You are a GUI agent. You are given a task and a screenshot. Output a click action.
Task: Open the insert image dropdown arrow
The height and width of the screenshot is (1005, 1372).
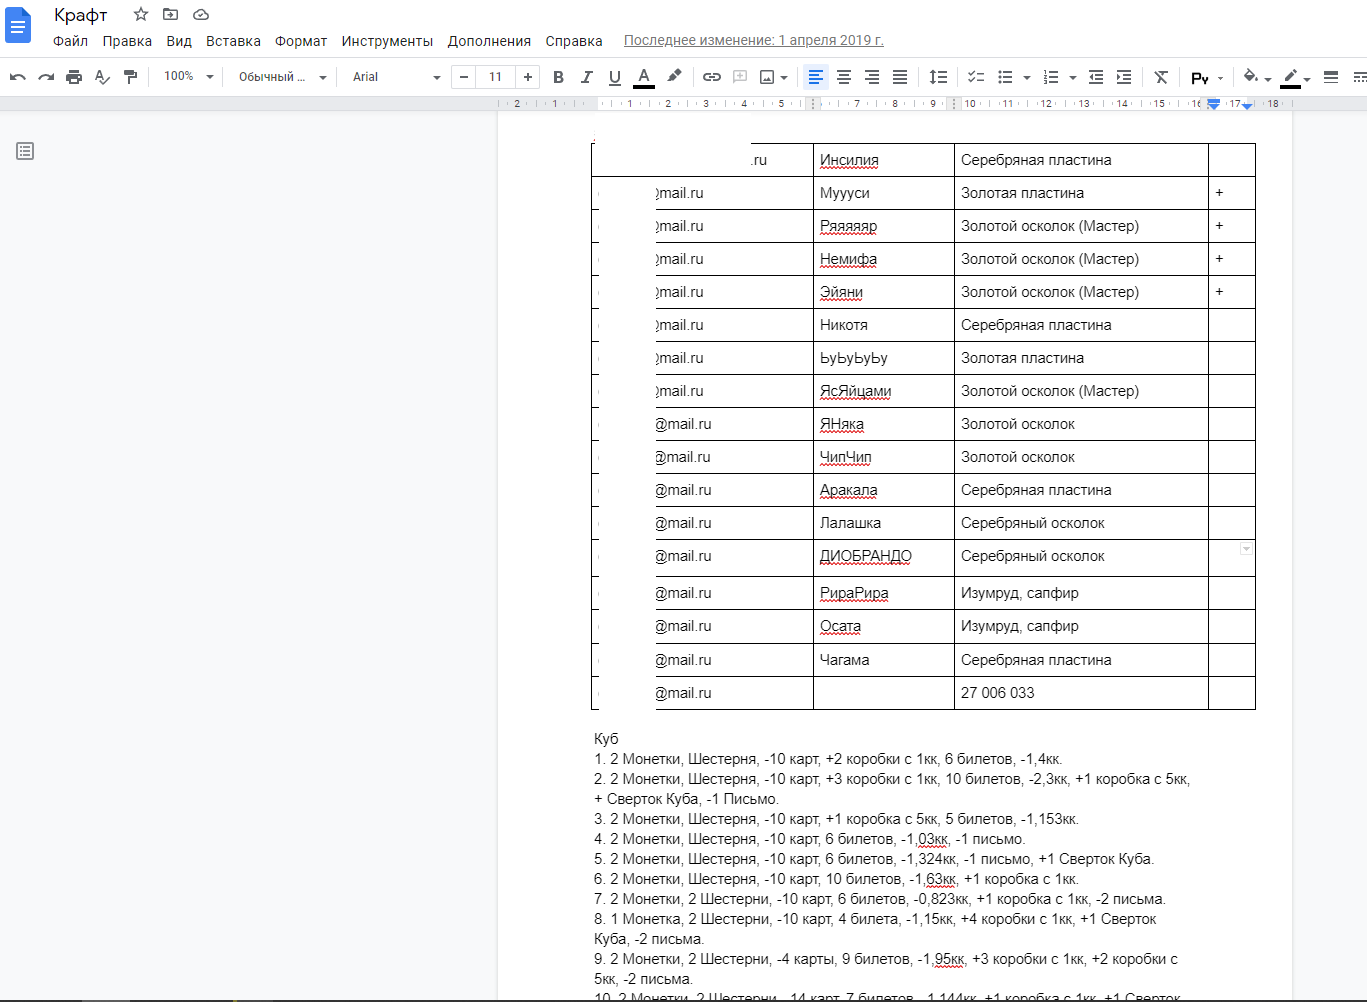click(x=784, y=77)
